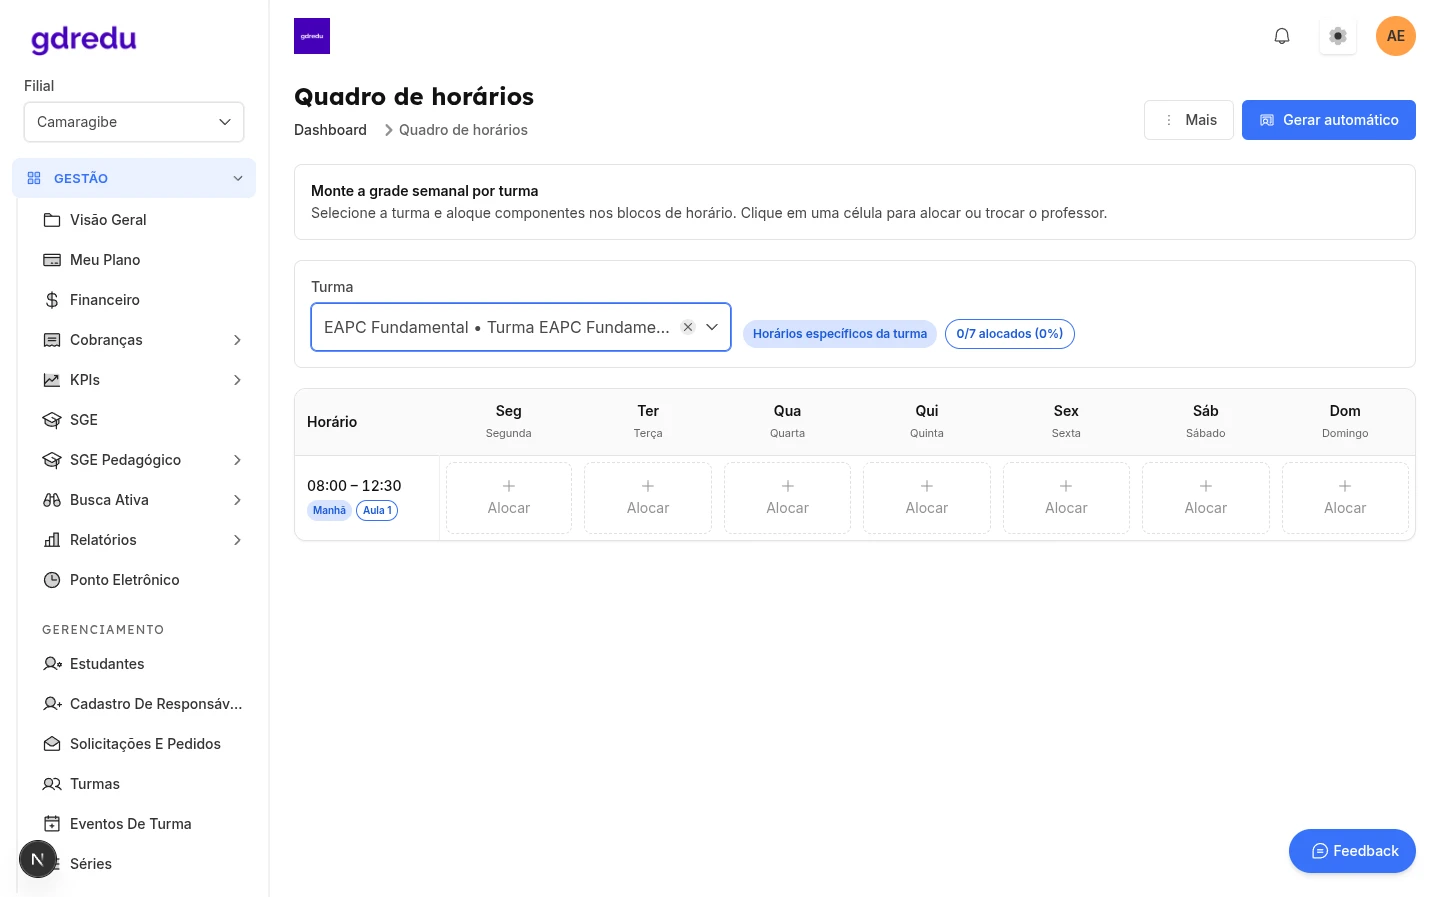This screenshot has height=897, width=1440.
Task: Expand the KPIs submenu chevron
Action: point(237,380)
